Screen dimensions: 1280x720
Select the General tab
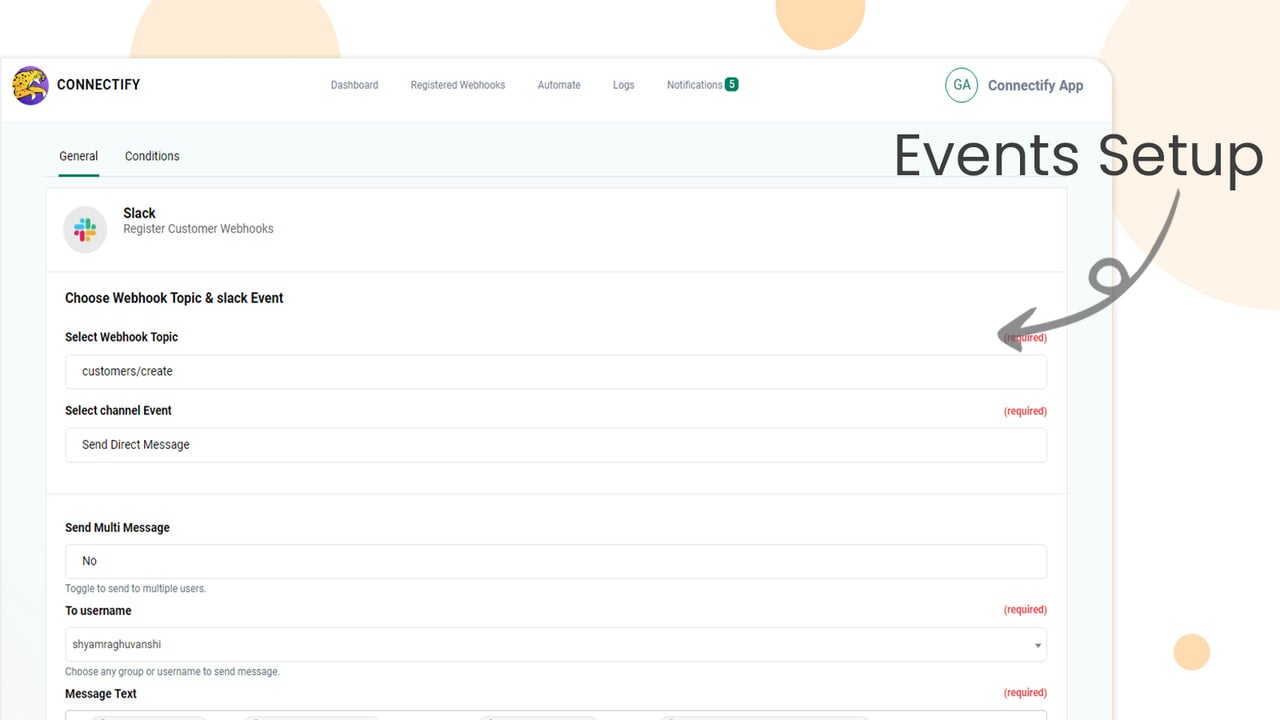tap(78, 156)
